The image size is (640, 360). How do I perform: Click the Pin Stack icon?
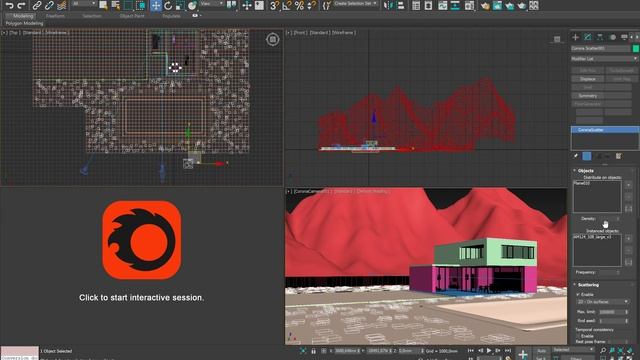point(576,156)
